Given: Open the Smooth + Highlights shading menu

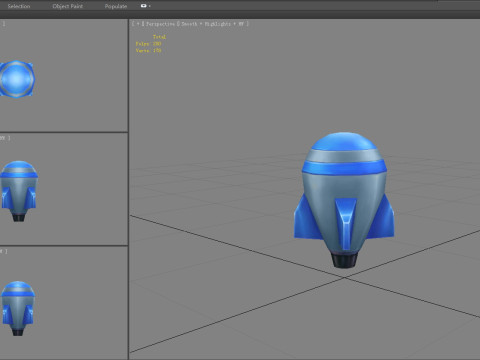Looking at the screenshot, I should click(206, 24).
